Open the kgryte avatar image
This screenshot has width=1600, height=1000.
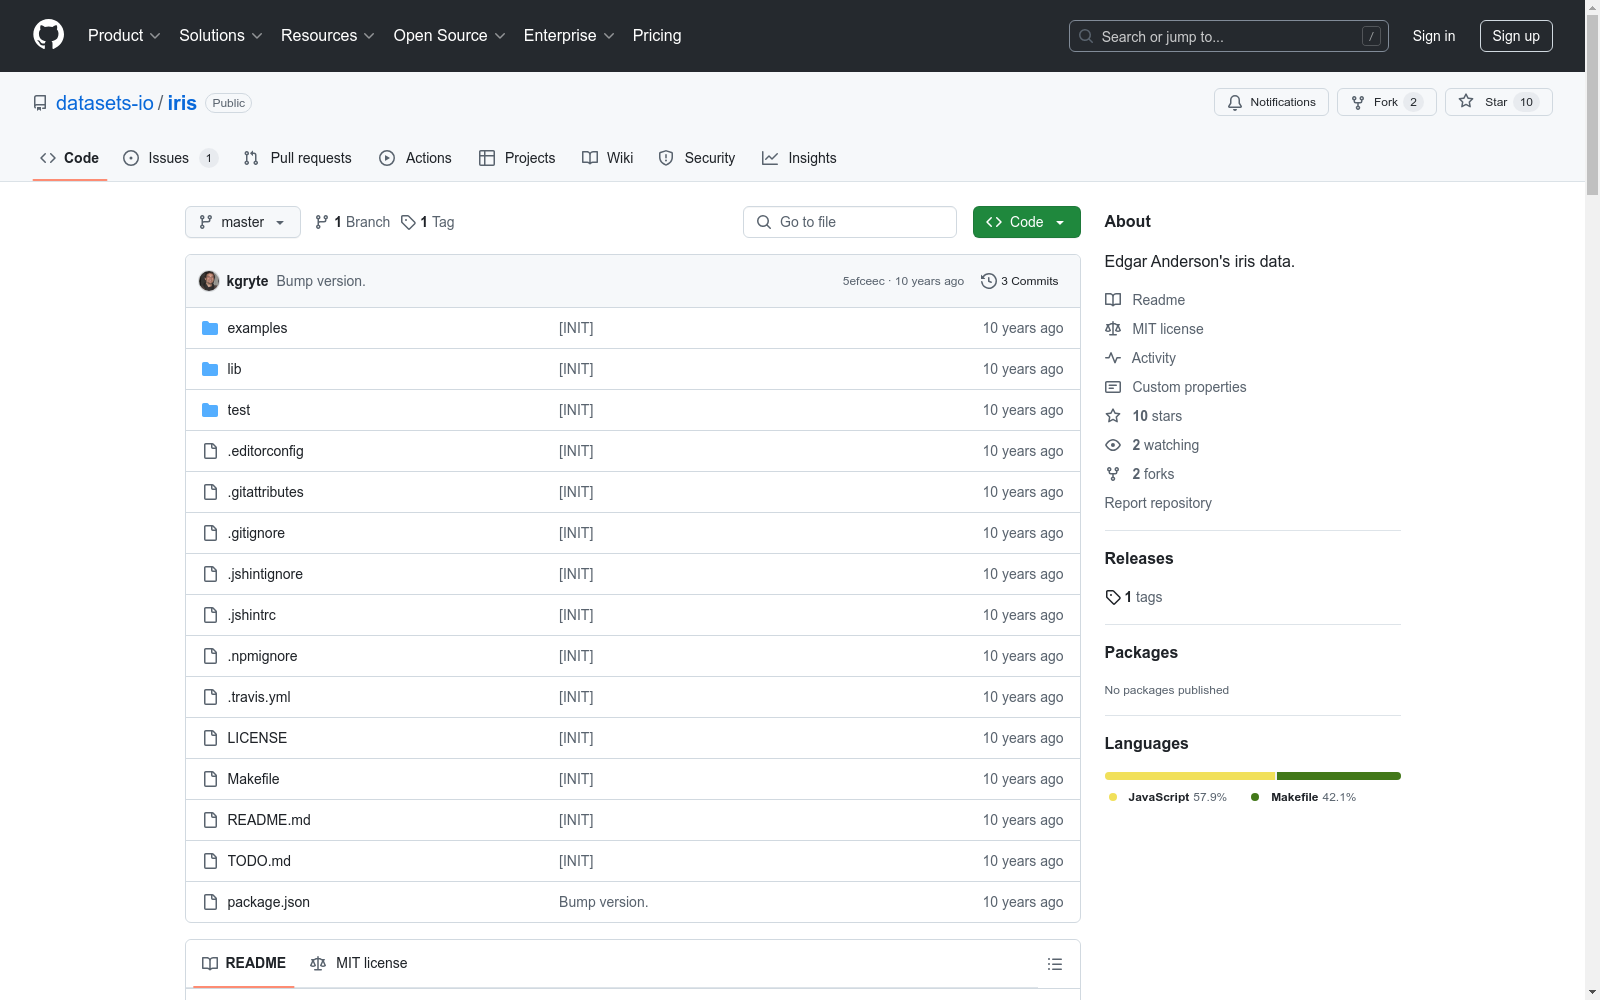(x=209, y=281)
